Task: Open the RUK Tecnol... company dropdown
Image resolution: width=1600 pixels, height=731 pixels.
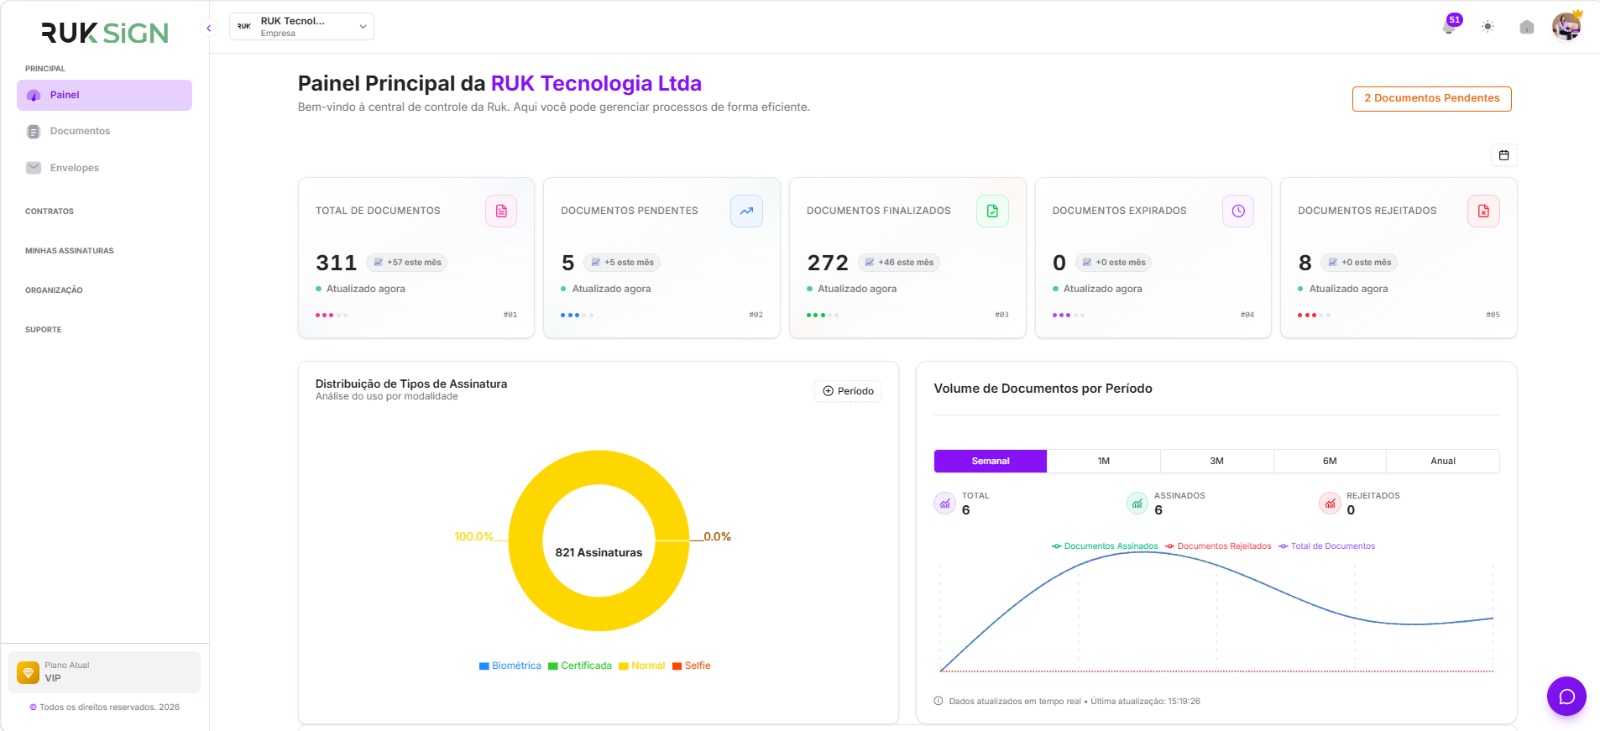Action: point(302,26)
